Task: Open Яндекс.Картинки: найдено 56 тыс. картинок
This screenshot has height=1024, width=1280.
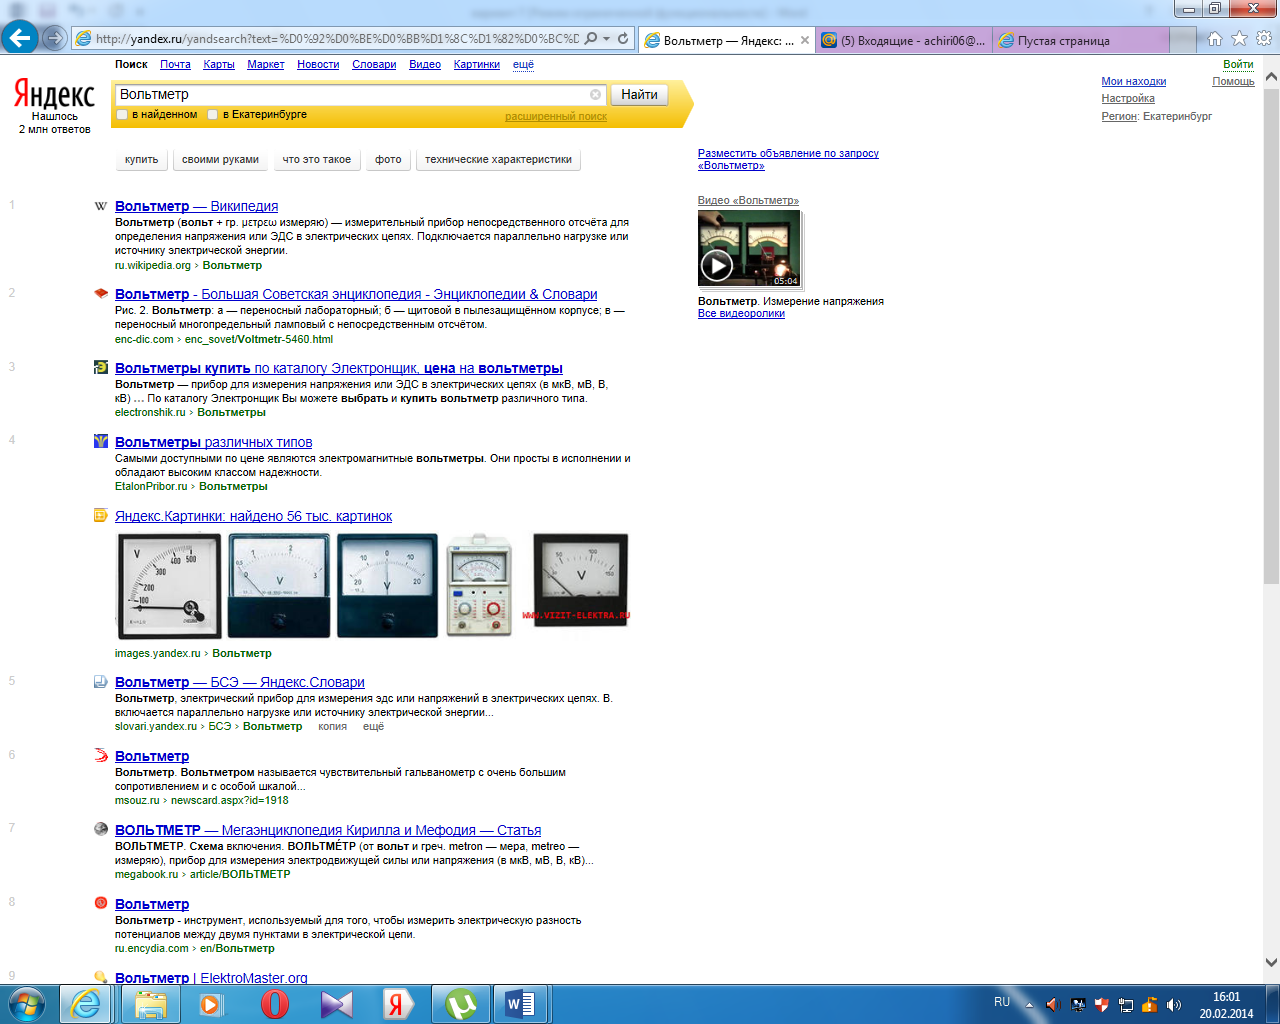Action: tap(253, 516)
